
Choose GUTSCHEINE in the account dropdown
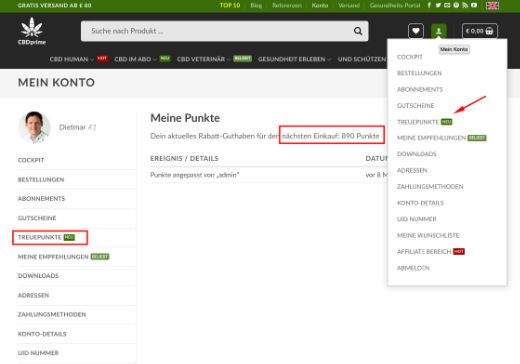(x=415, y=106)
